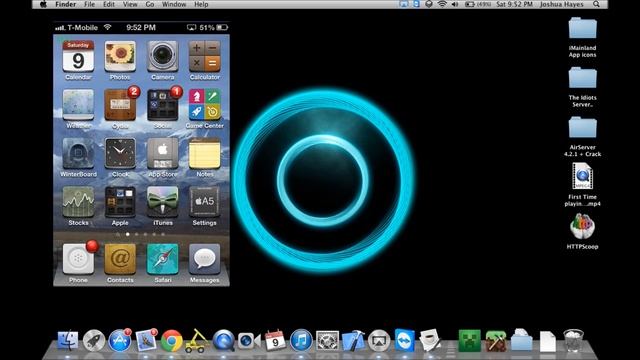
Task: Launch iTunes from the Dock
Action: [301, 340]
